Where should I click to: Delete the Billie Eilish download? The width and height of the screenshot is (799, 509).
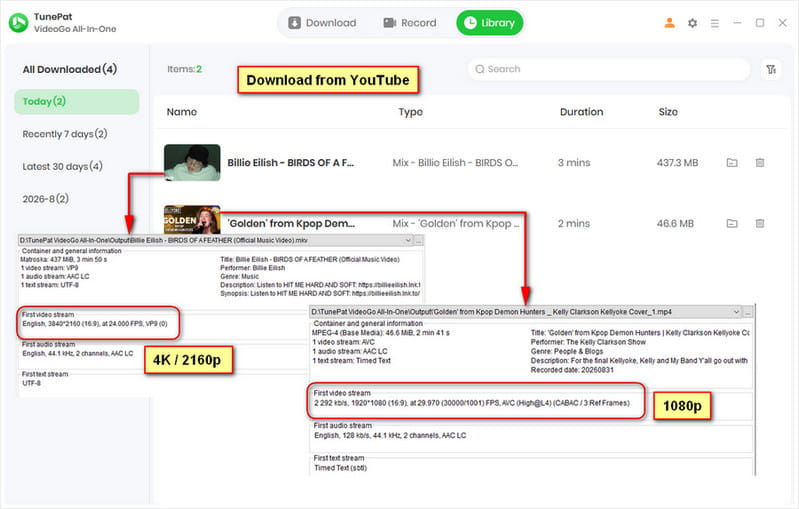(x=760, y=163)
